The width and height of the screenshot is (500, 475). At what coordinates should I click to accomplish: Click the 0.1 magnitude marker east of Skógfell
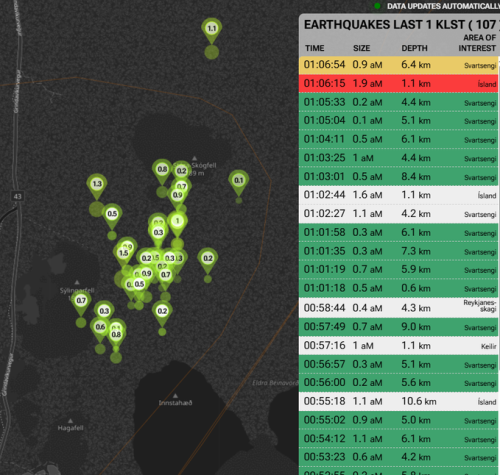239,181
